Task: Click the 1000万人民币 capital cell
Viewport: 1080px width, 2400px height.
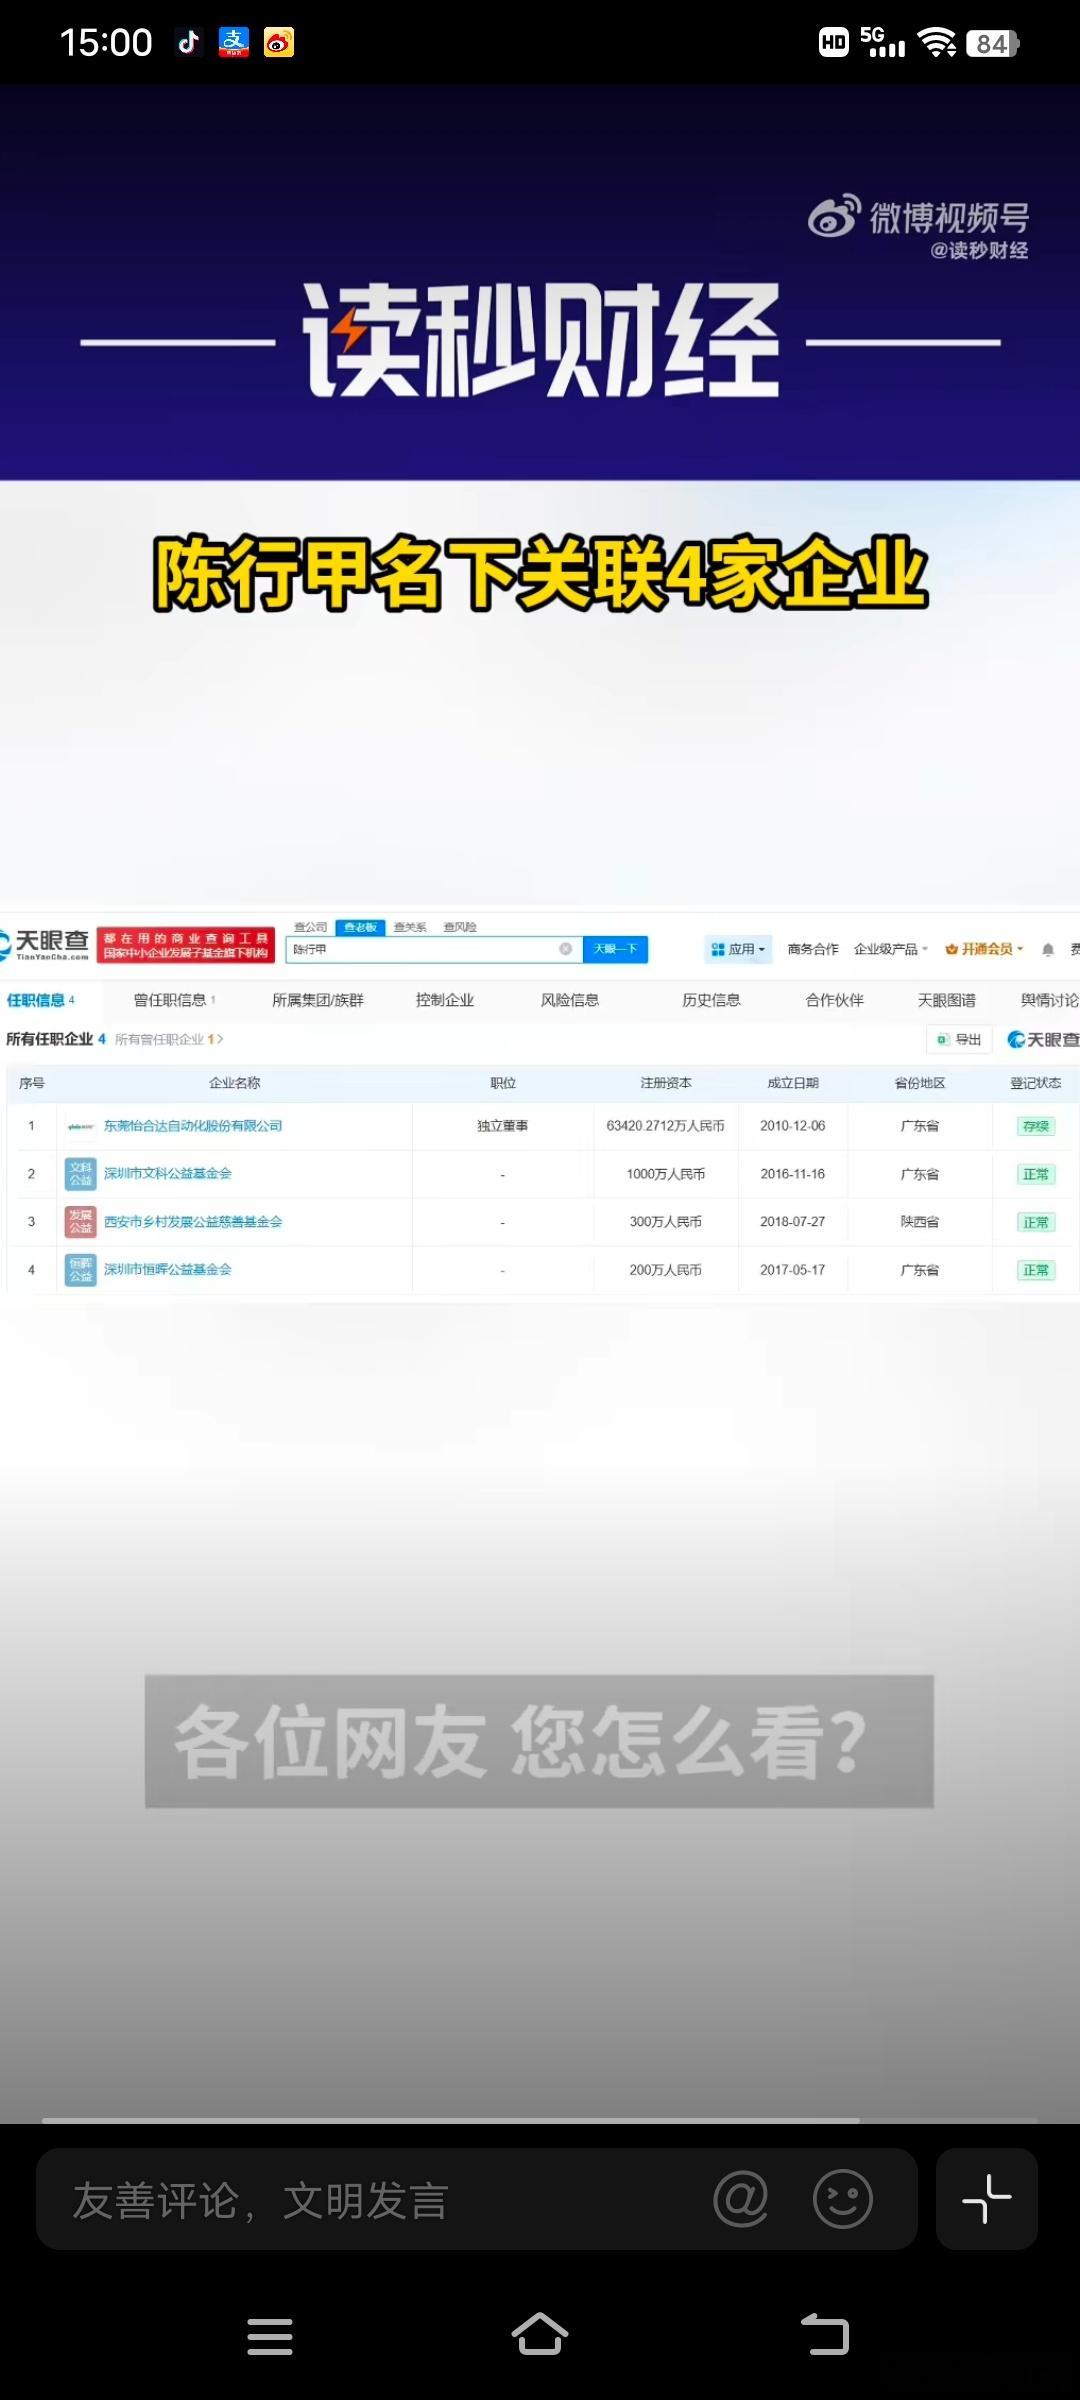Action: pos(665,1174)
